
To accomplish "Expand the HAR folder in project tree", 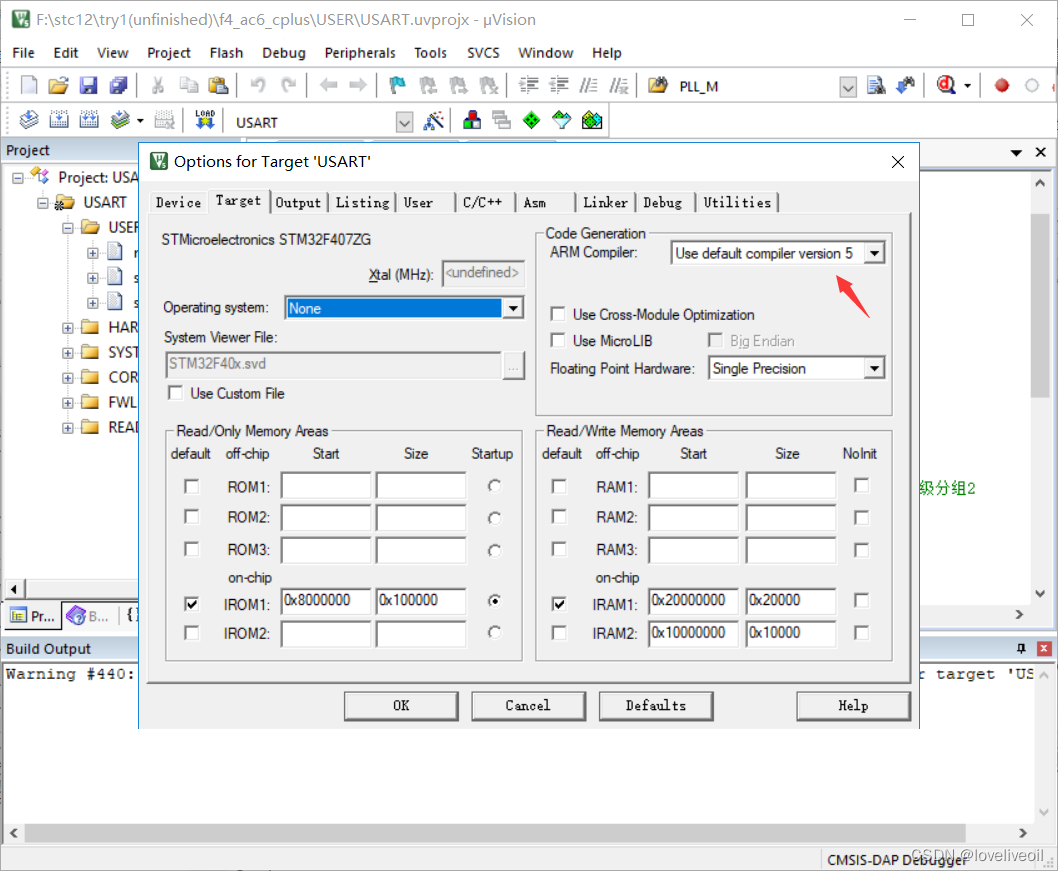I will (67, 328).
